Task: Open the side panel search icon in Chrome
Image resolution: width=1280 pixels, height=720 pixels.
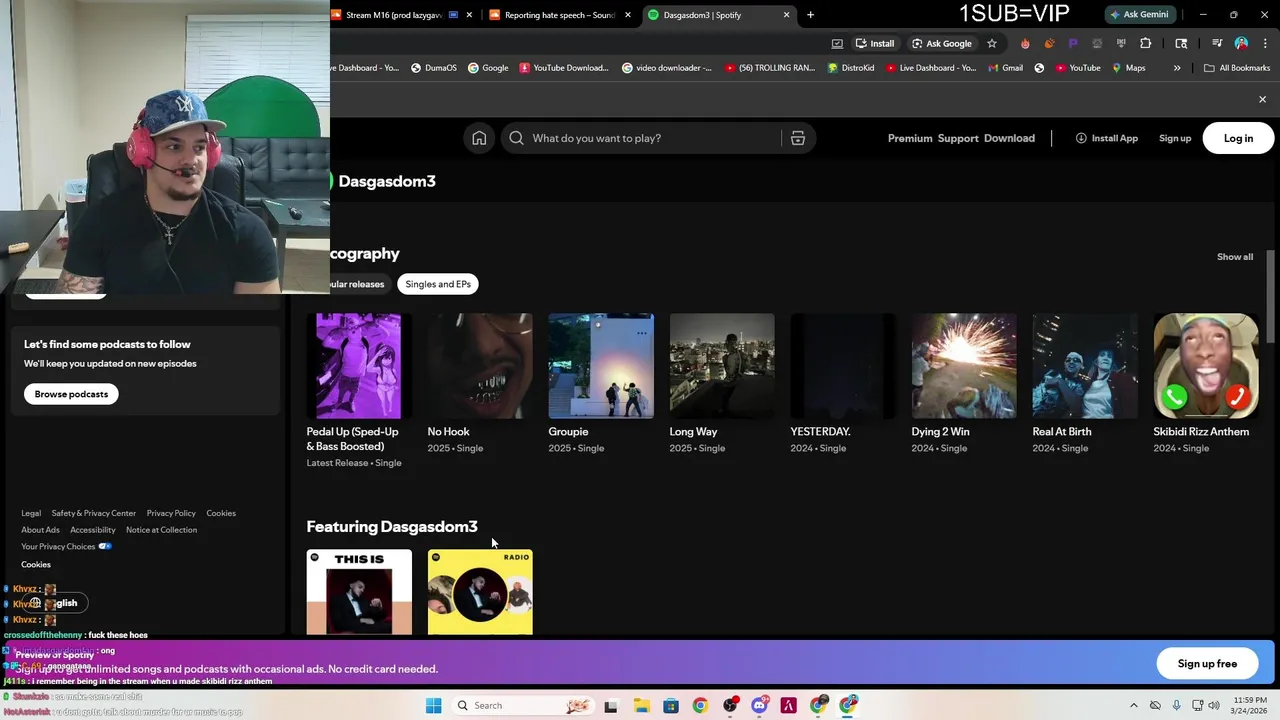Action: [x=1181, y=43]
